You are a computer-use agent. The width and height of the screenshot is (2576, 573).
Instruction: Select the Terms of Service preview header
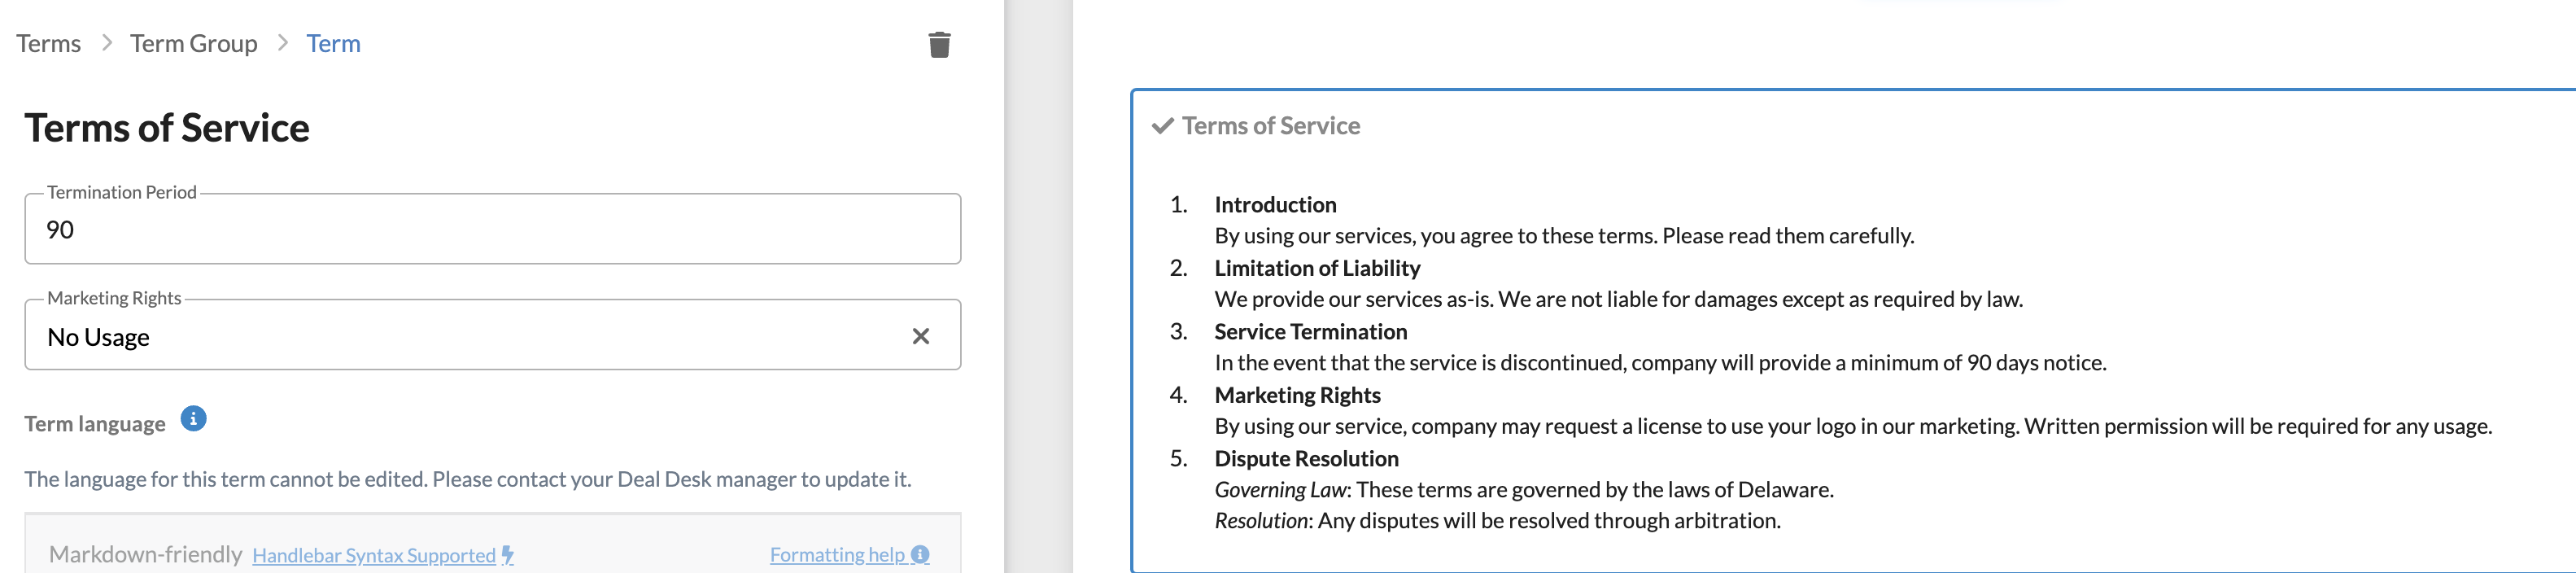(x=1271, y=126)
